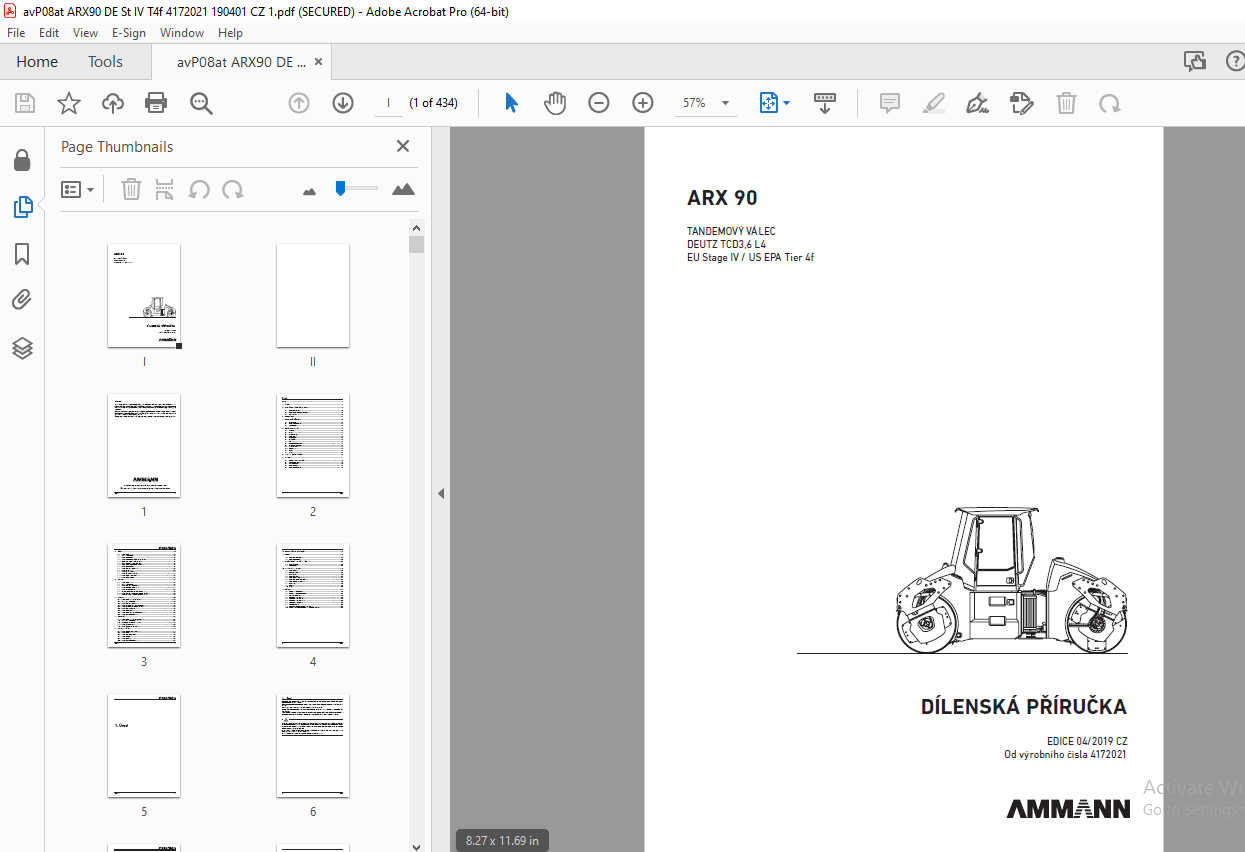The height and width of the screenshot is (852, 1245).
Task: Click the thumbnails scrollbar down arrow
Action: tap(416, 845)
